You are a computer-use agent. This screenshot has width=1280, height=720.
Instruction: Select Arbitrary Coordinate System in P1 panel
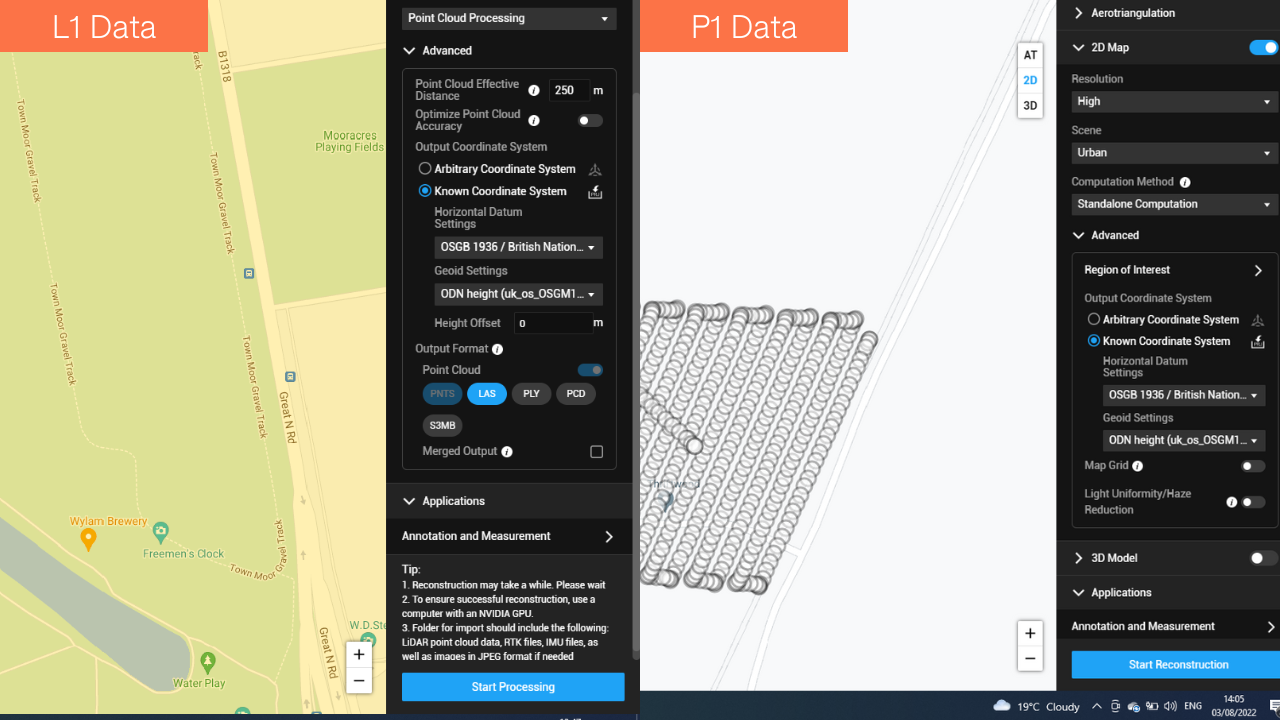(x=1094, y=320)
